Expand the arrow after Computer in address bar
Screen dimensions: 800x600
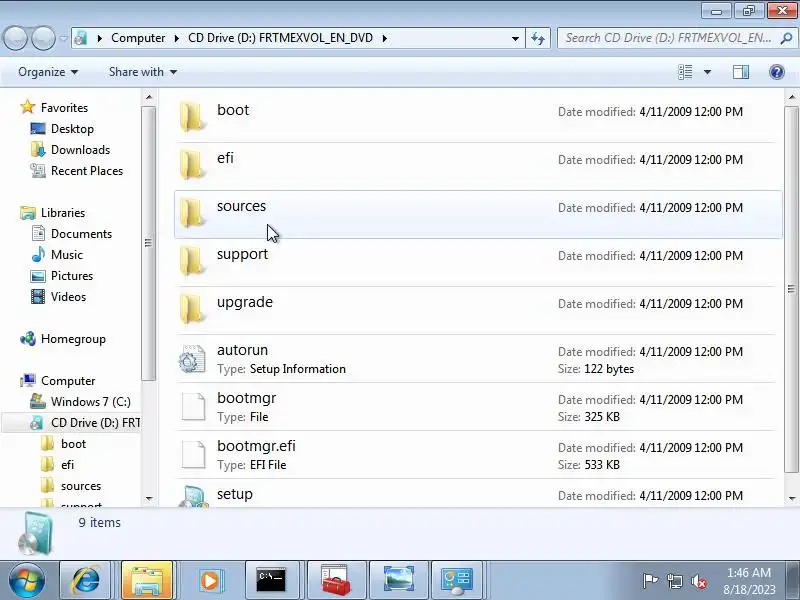tap(177, 38)
